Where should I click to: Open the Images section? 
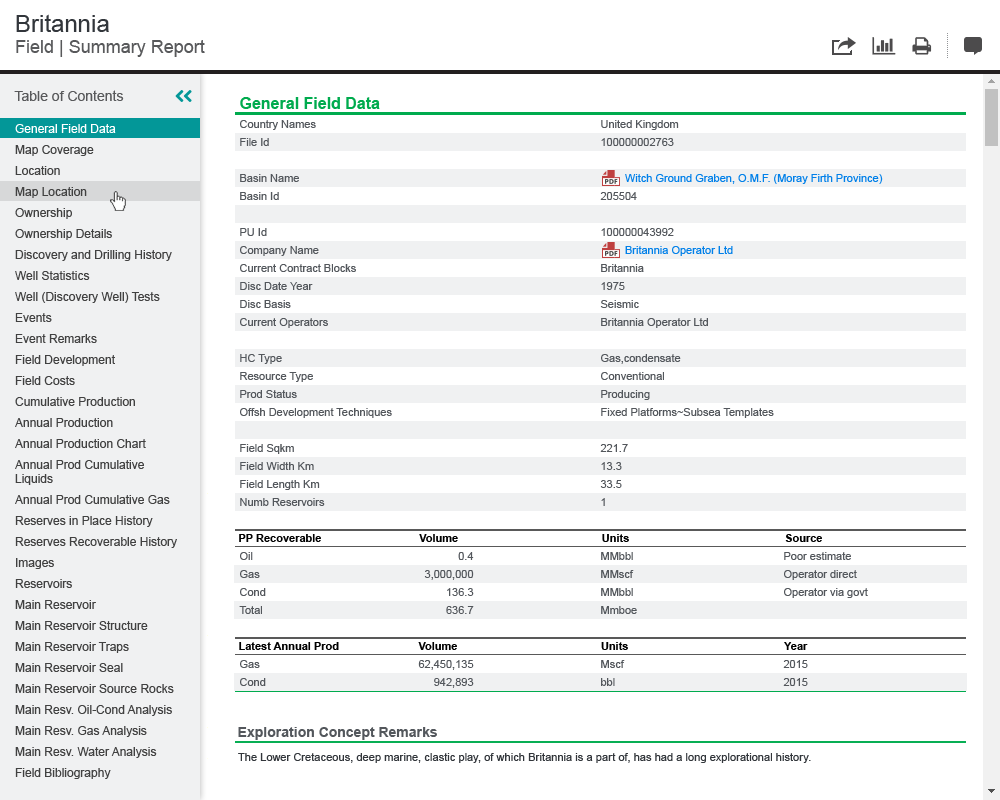coord(34,563)
